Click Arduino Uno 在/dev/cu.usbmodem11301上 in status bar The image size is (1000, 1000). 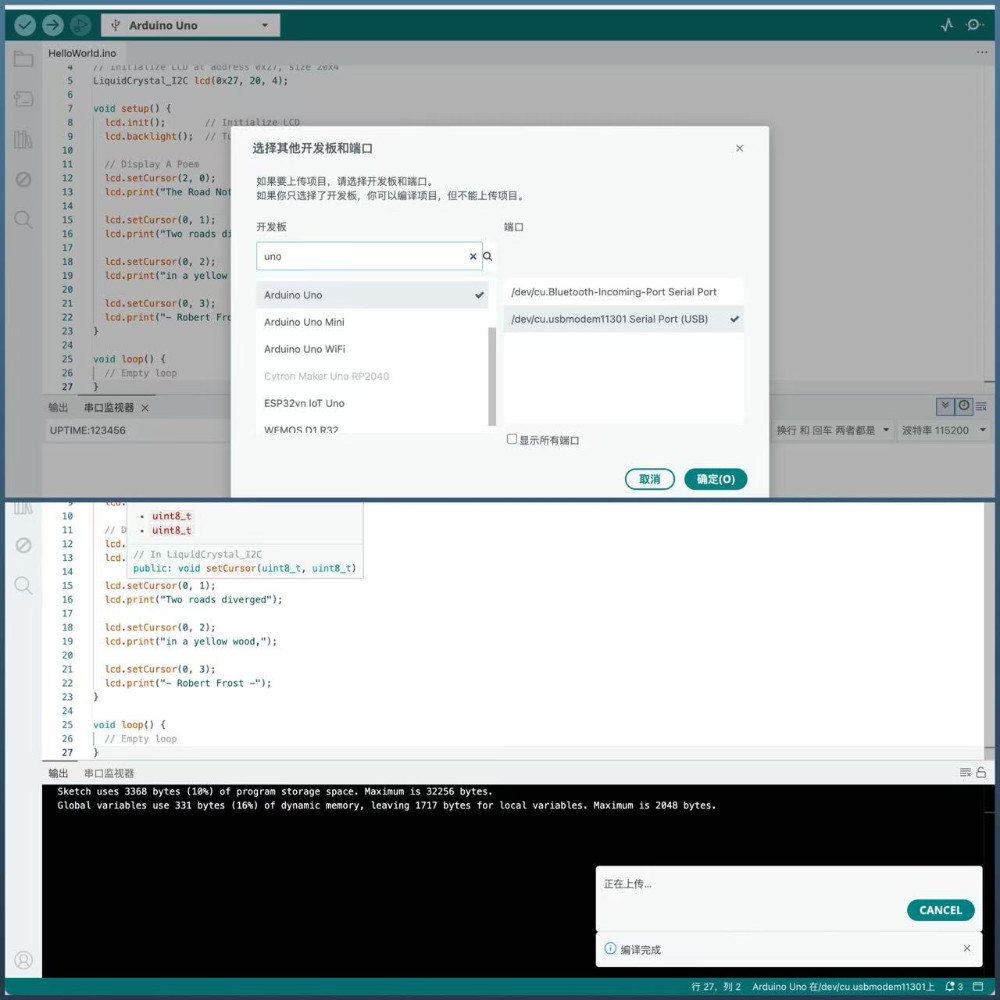[x=843, y=987]
